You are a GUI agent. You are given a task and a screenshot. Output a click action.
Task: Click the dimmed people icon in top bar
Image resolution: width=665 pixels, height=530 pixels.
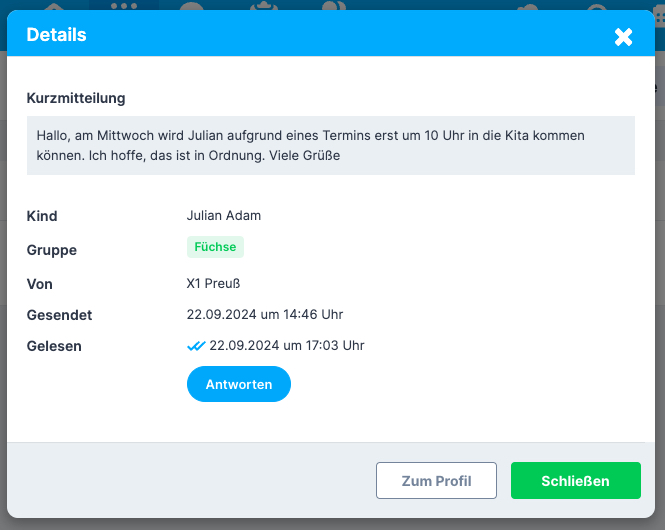pyautogui.click(x=334, y=6)
